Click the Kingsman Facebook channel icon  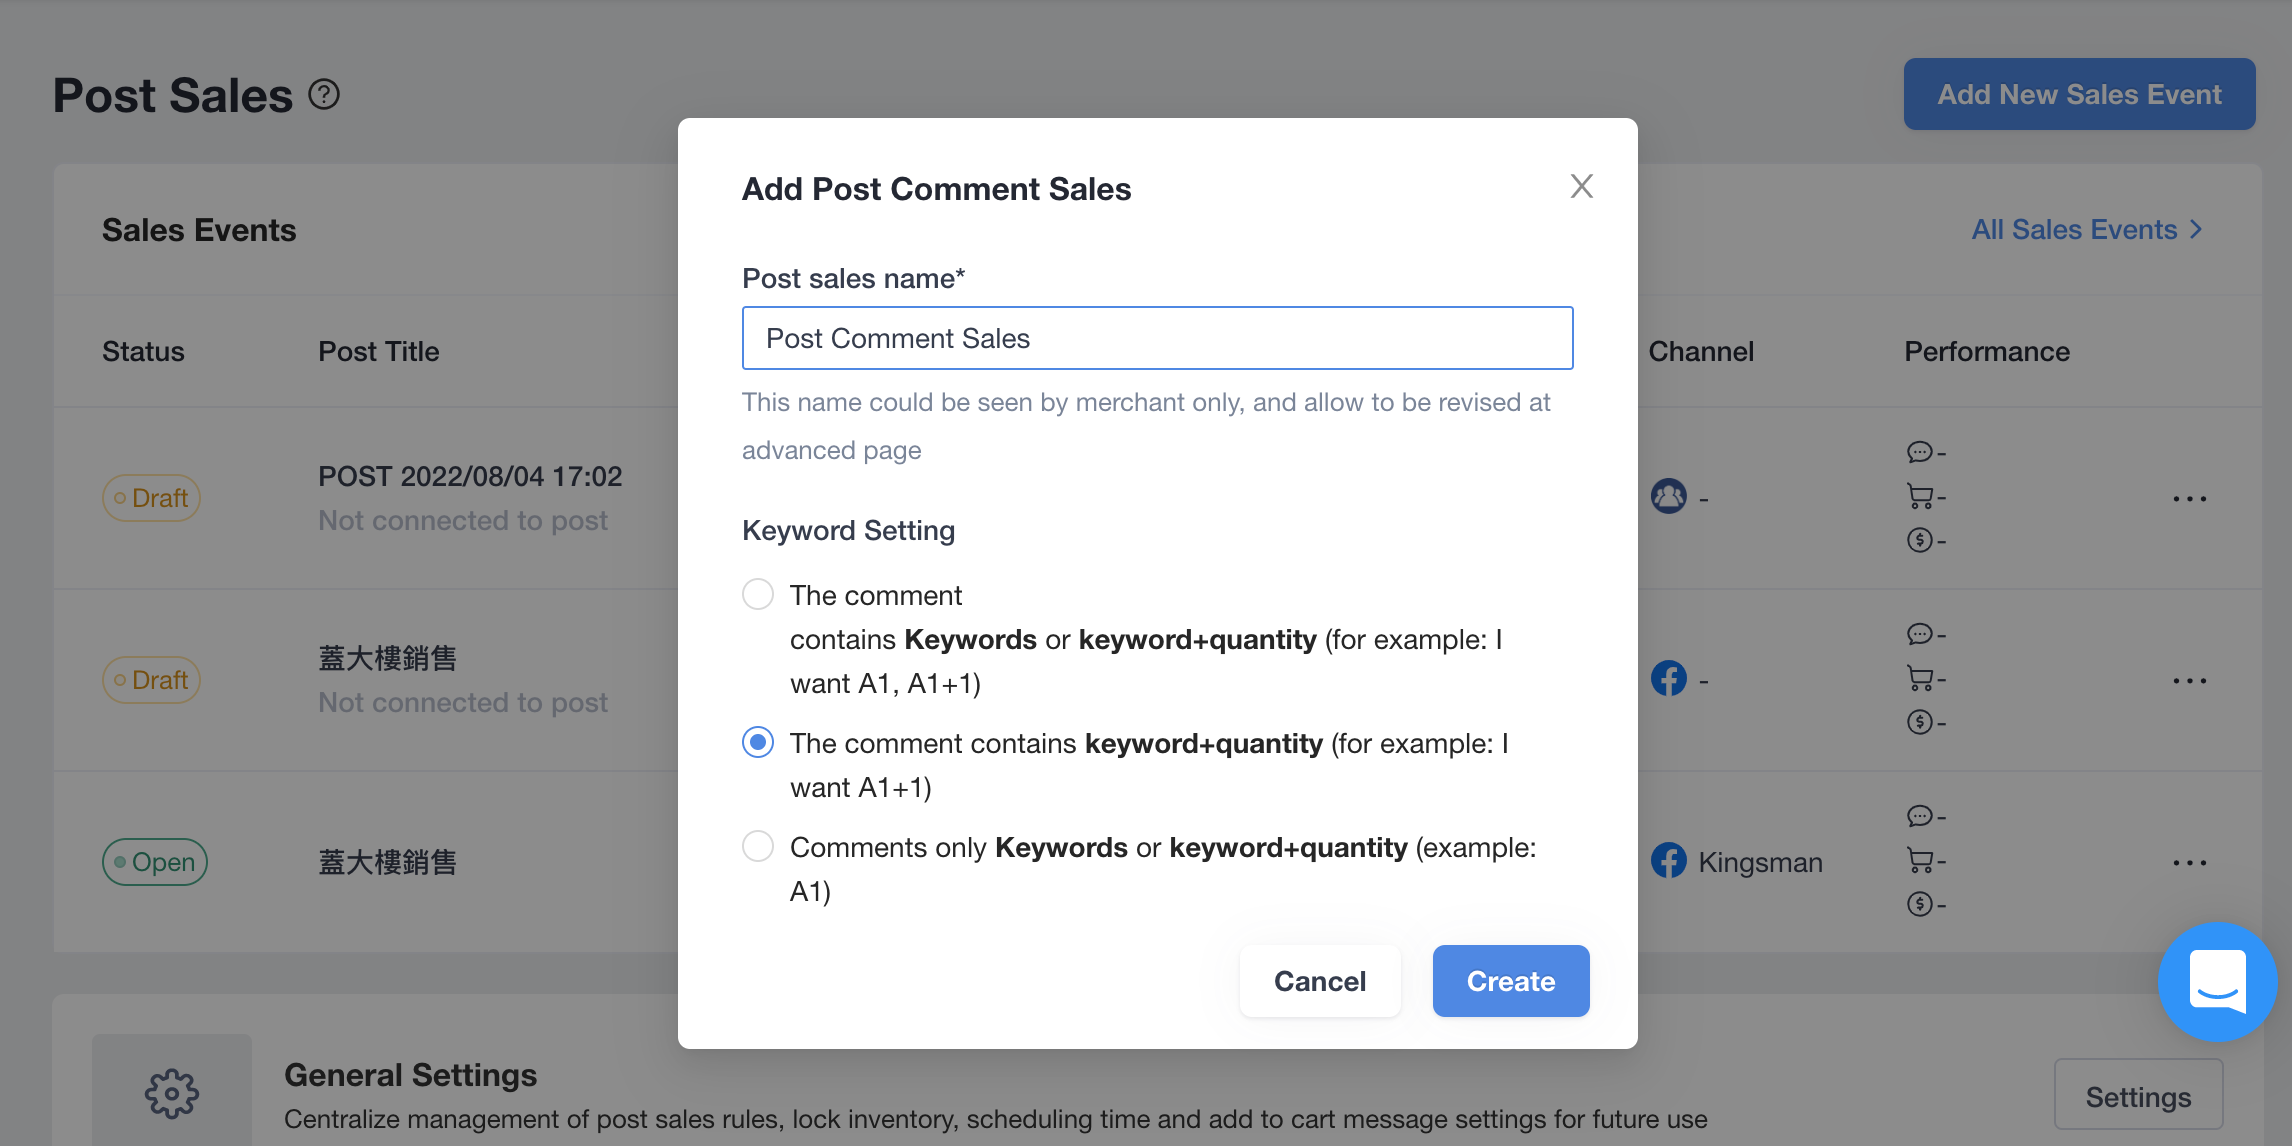pyautogui.click(x=1669, y=861)
